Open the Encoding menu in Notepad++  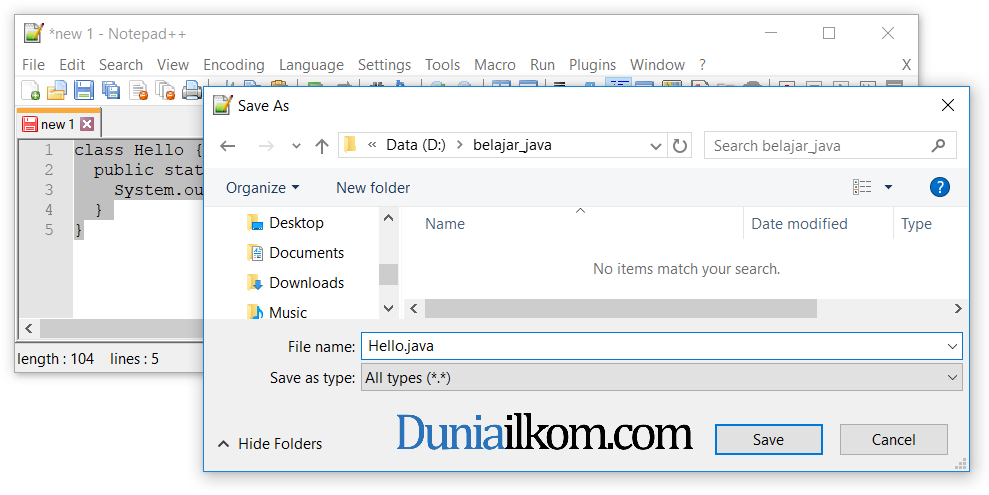tap(233, 65)
